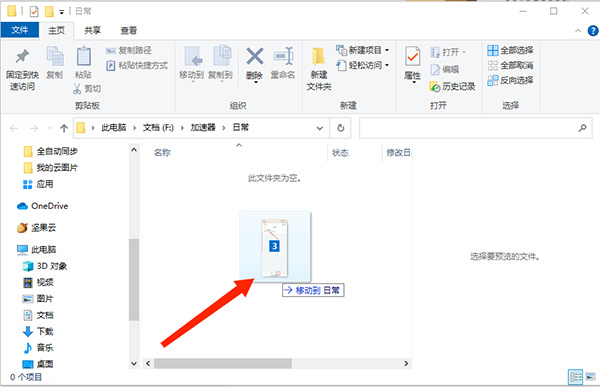
Task: Click the Delete (删除) X icon
Action: coord(254,56)
